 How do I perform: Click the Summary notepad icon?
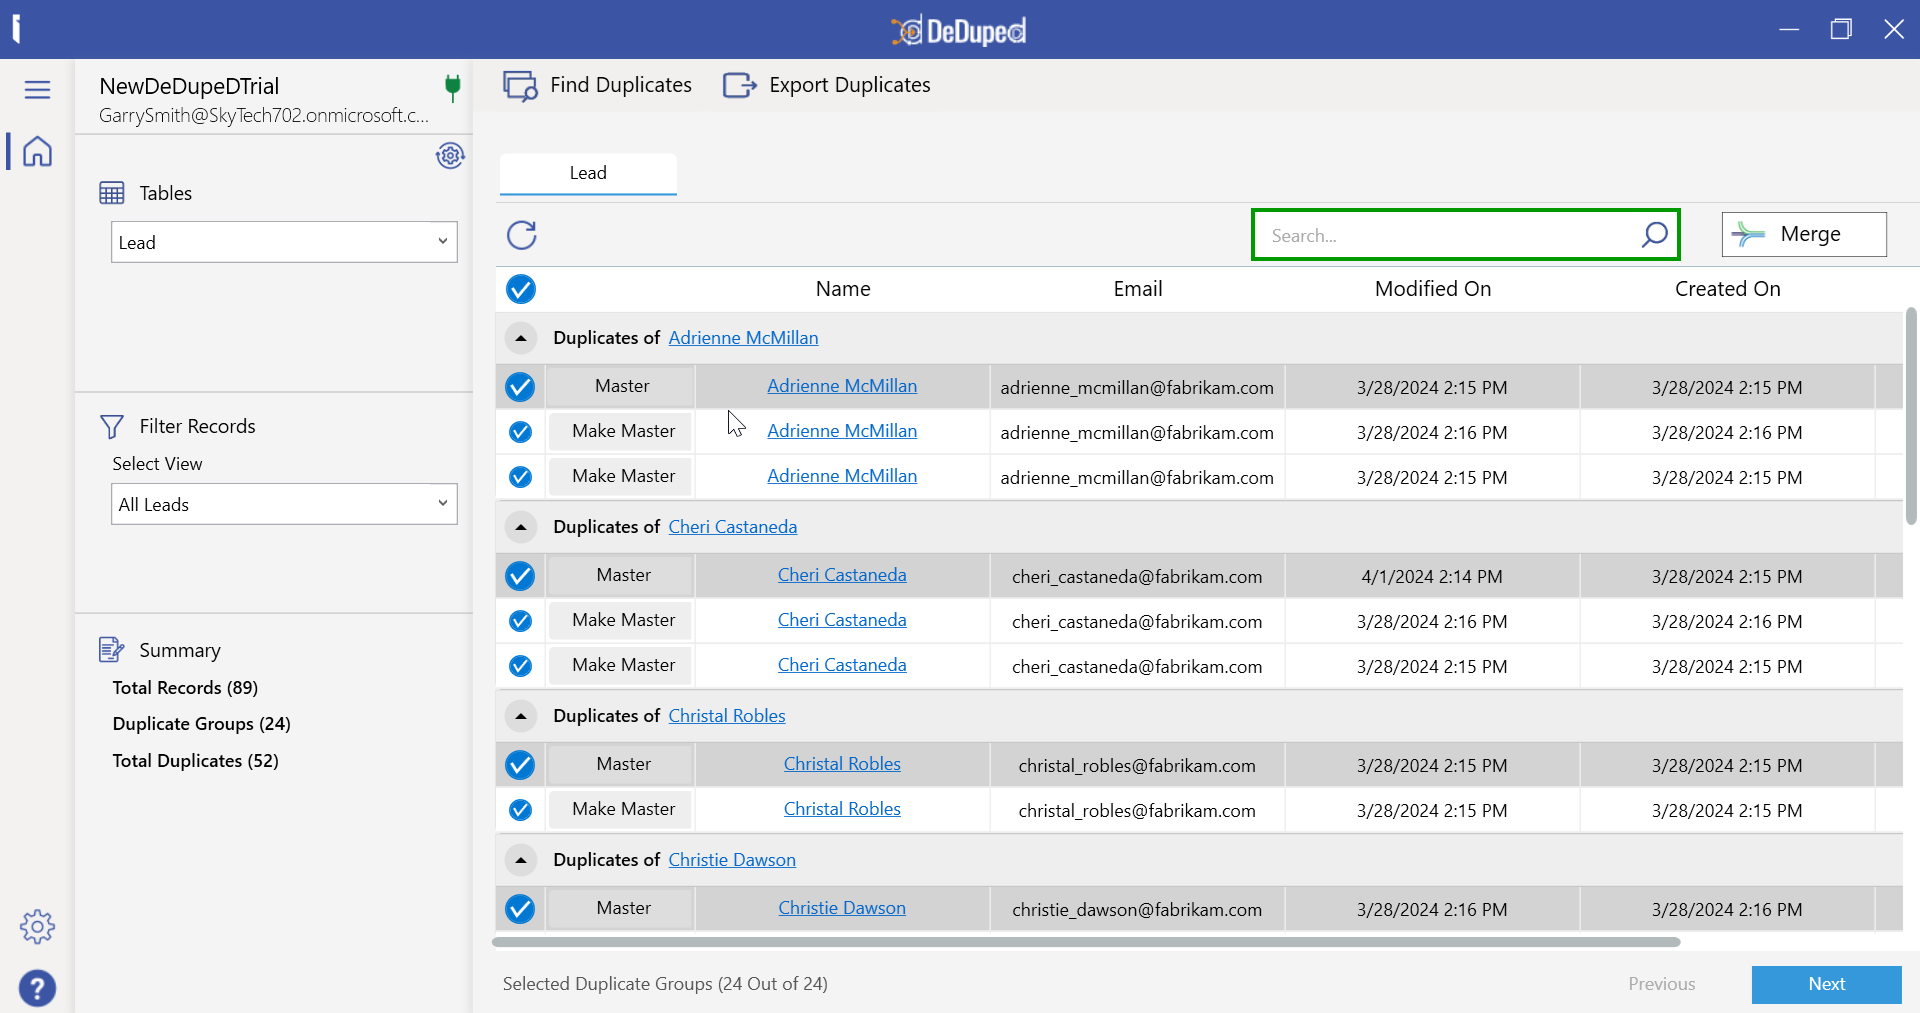111,650
